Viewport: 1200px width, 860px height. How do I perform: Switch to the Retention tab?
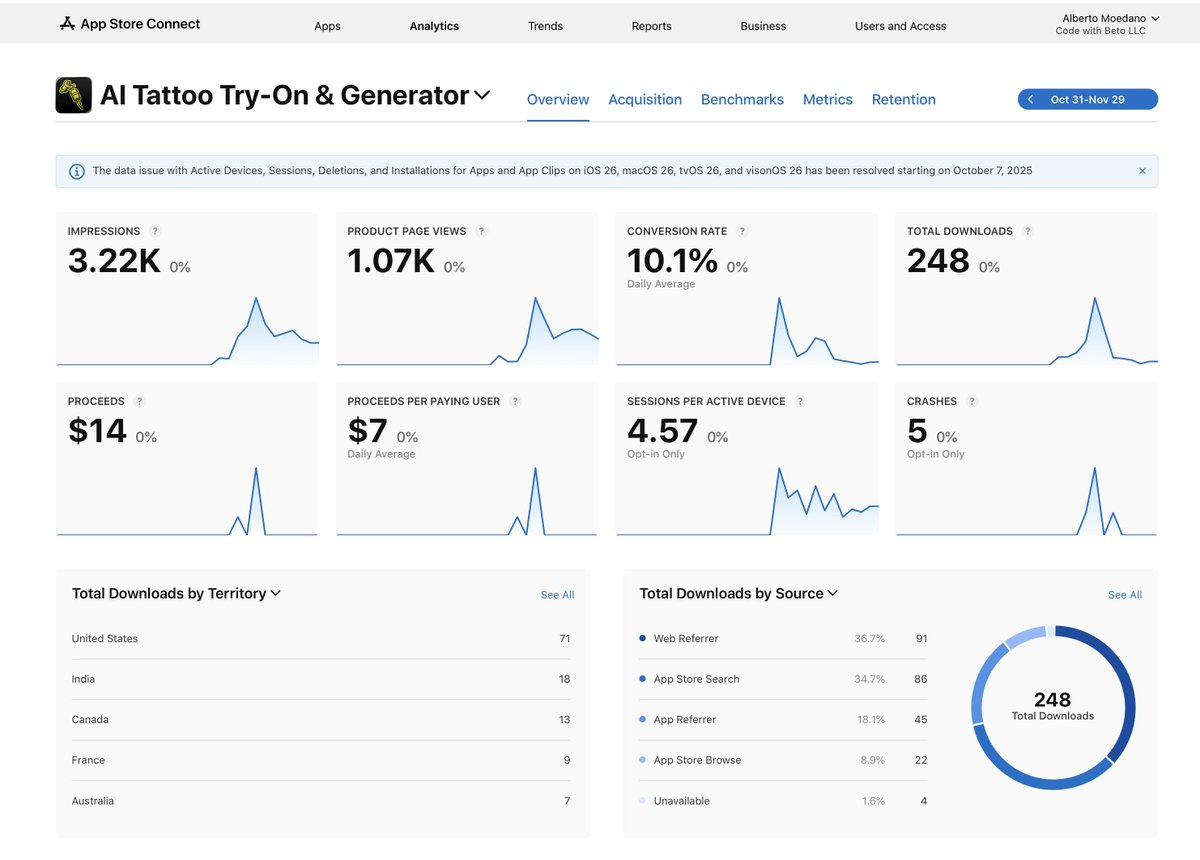point(904,99)
